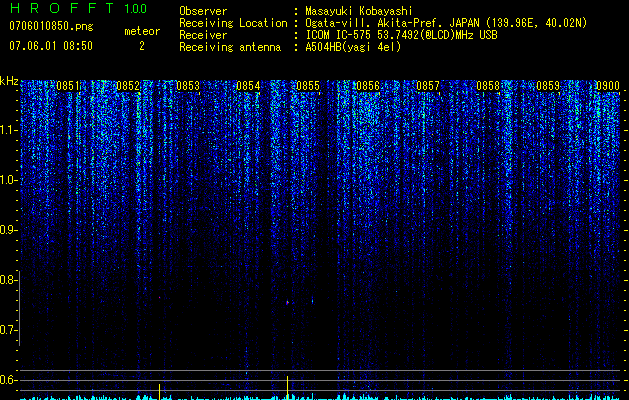Click the 0853 time marker
The image size is (629, 400).
click(x=188, y=86)
